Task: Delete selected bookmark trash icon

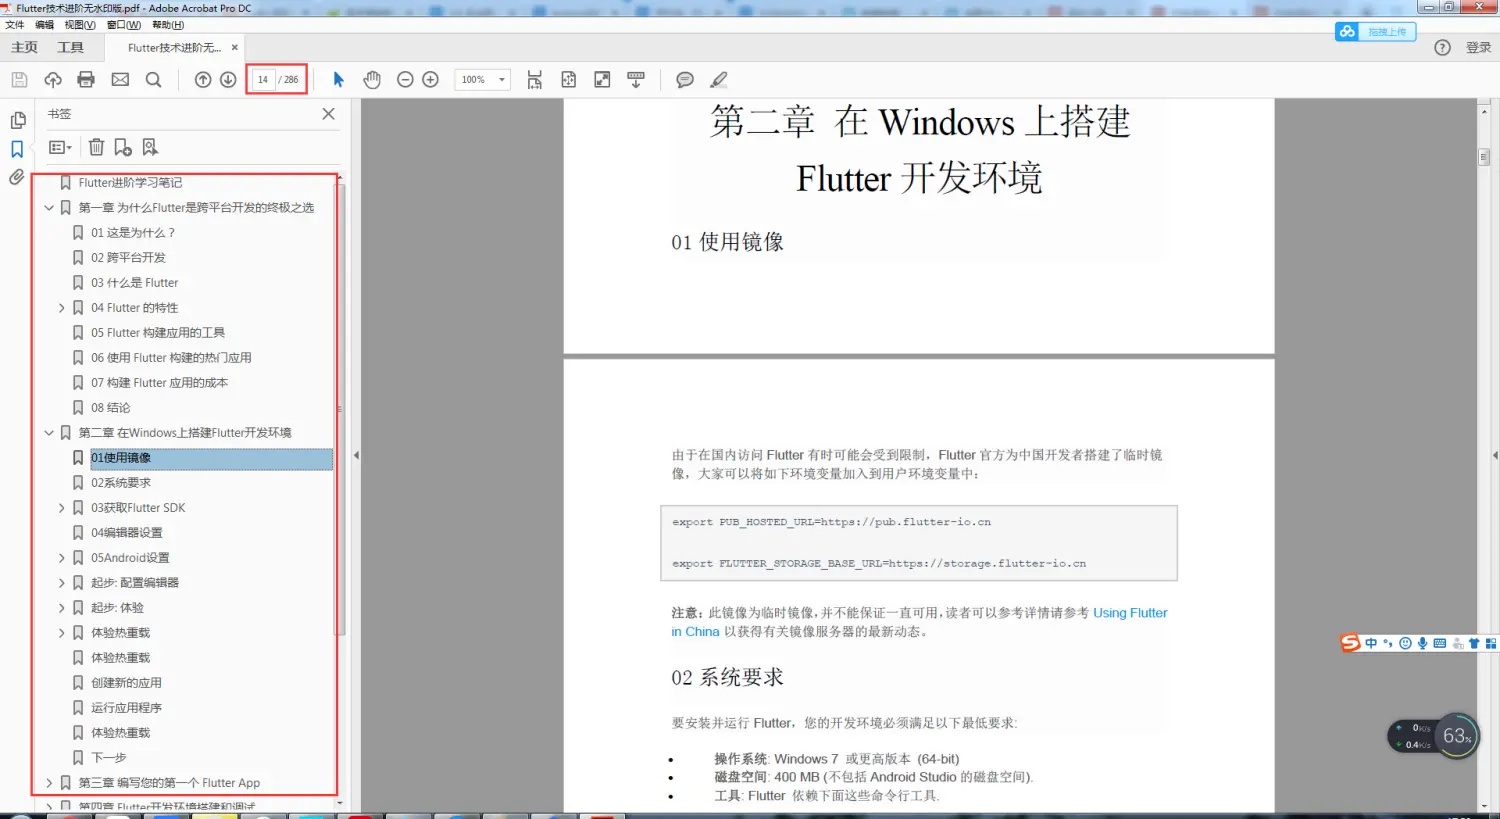Action: pyautogui.click(x=96, y=147)
